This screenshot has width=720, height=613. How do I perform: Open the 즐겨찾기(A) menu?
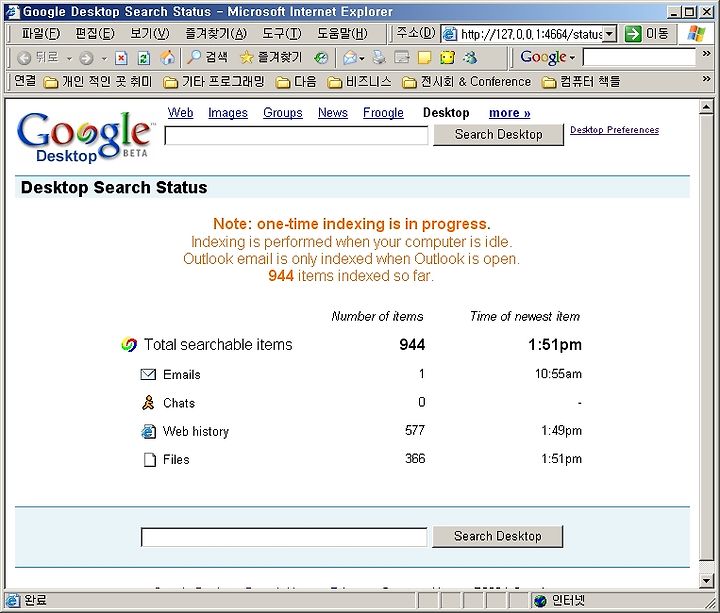pos(216,34)
